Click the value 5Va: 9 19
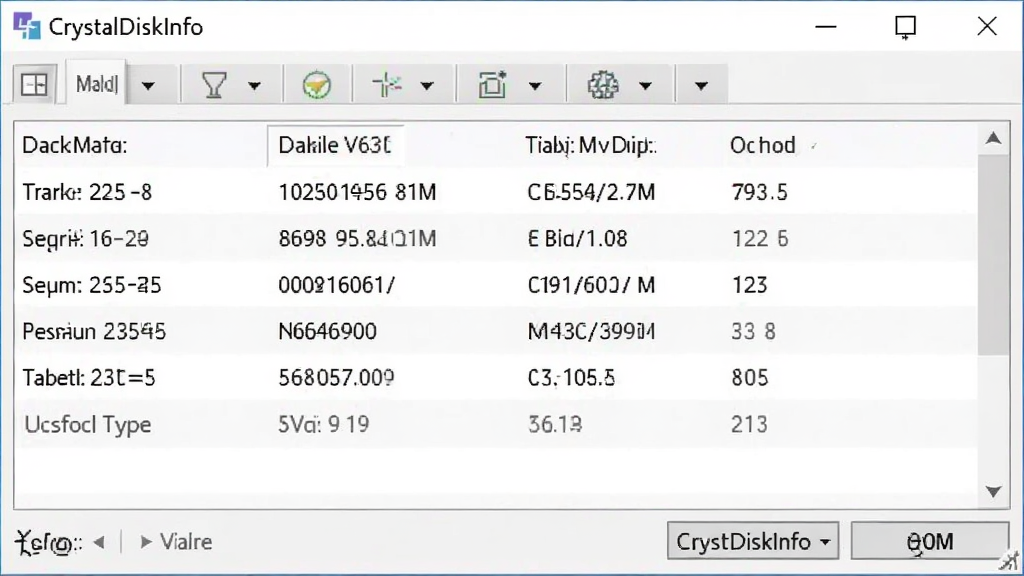The image size is (1024, 576). pyautogui.click(x=324, y=424)
